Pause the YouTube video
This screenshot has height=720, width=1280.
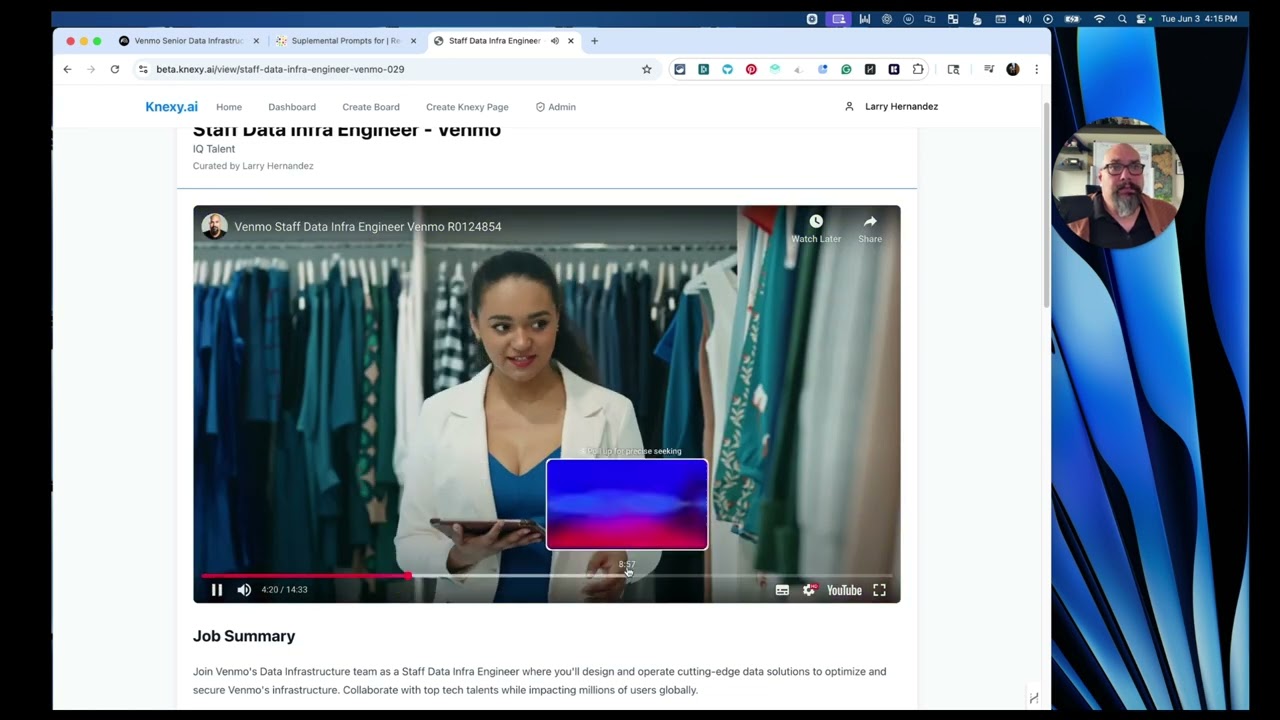coord(216,590)
